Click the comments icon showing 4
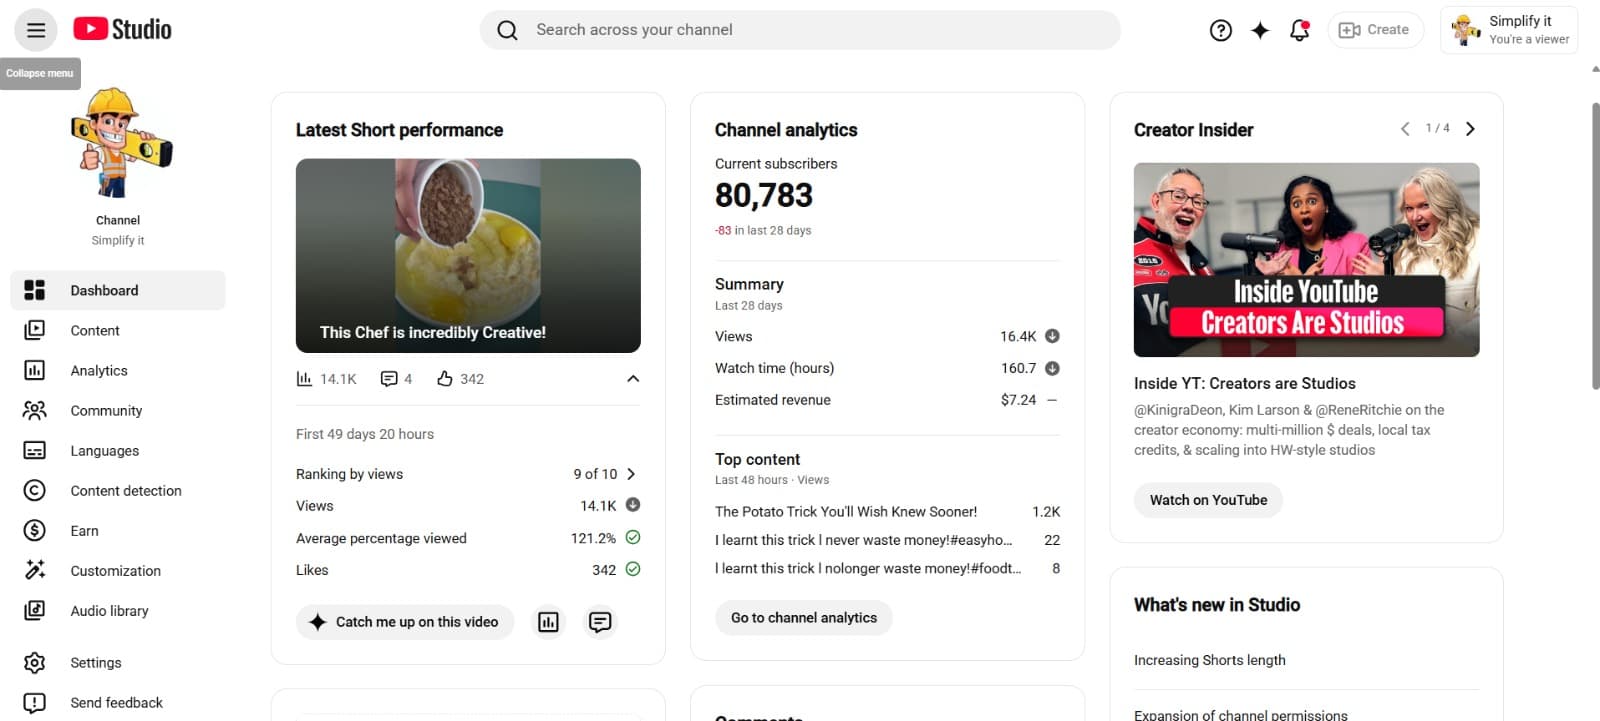1600x721 pixels. point(389,379)
